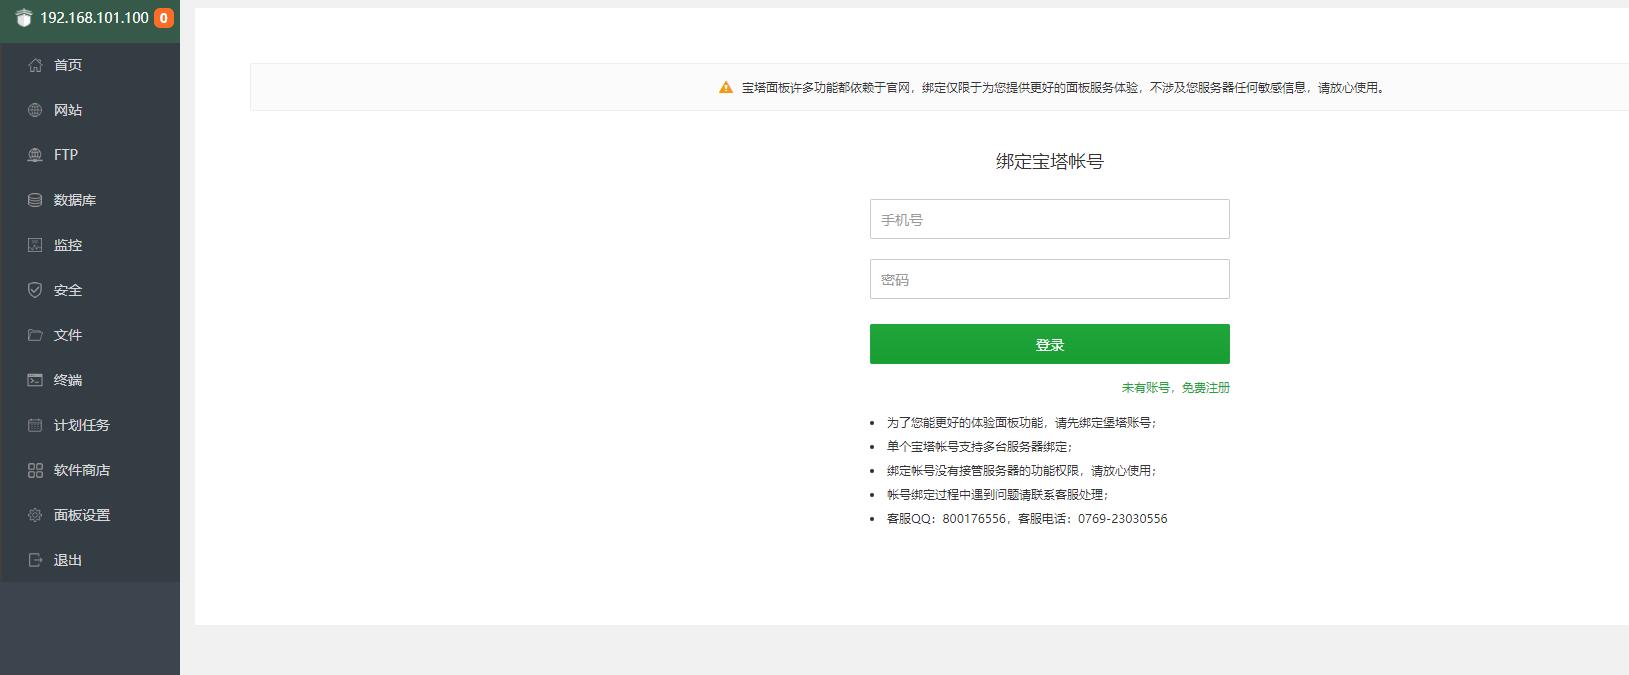
Task: Click the green 登录 button
Action: [x=1050, y=344]
